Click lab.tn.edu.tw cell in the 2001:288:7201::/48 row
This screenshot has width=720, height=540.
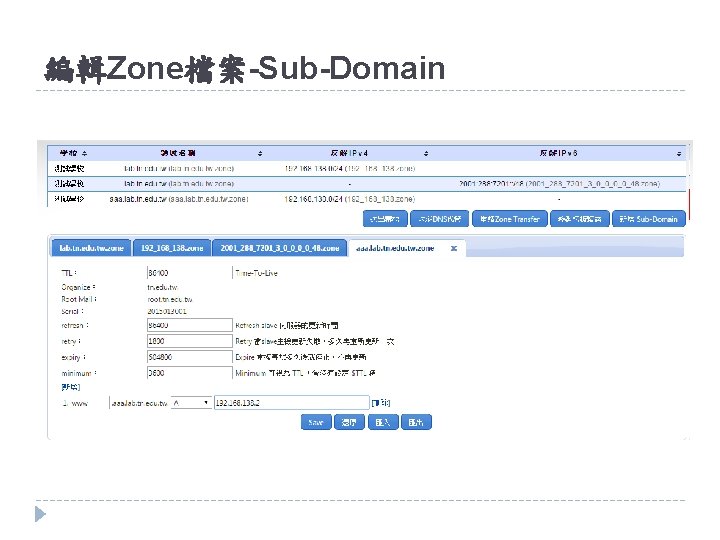pyautogui.click(x=179, y=184)
